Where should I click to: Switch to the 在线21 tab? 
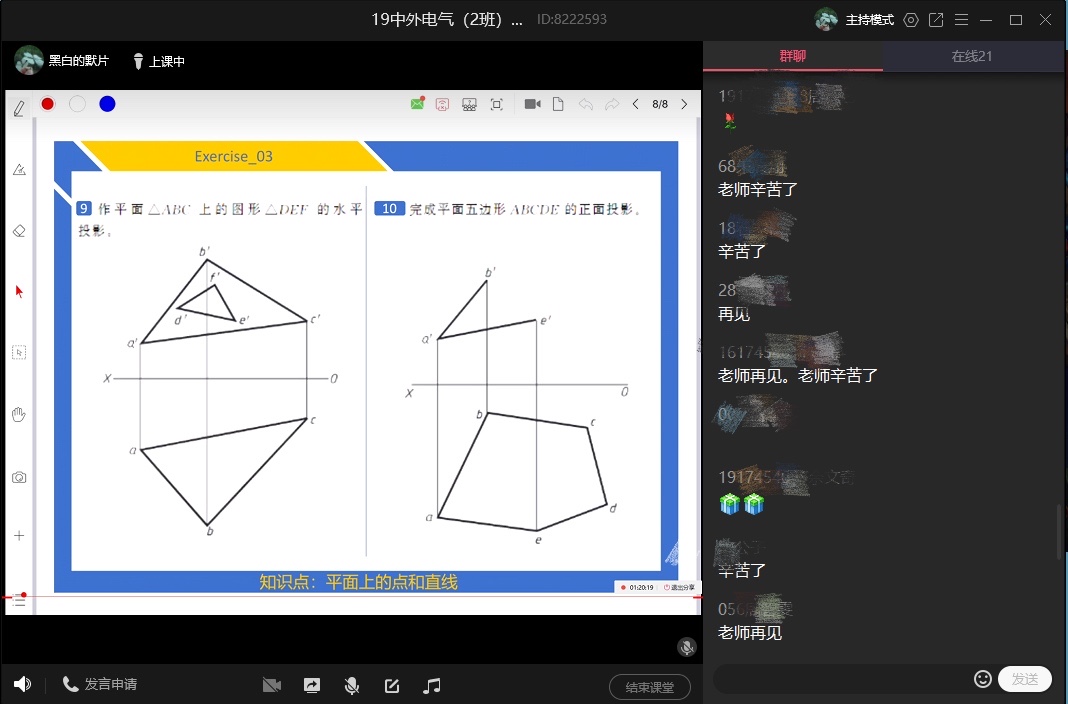[971, 56]
